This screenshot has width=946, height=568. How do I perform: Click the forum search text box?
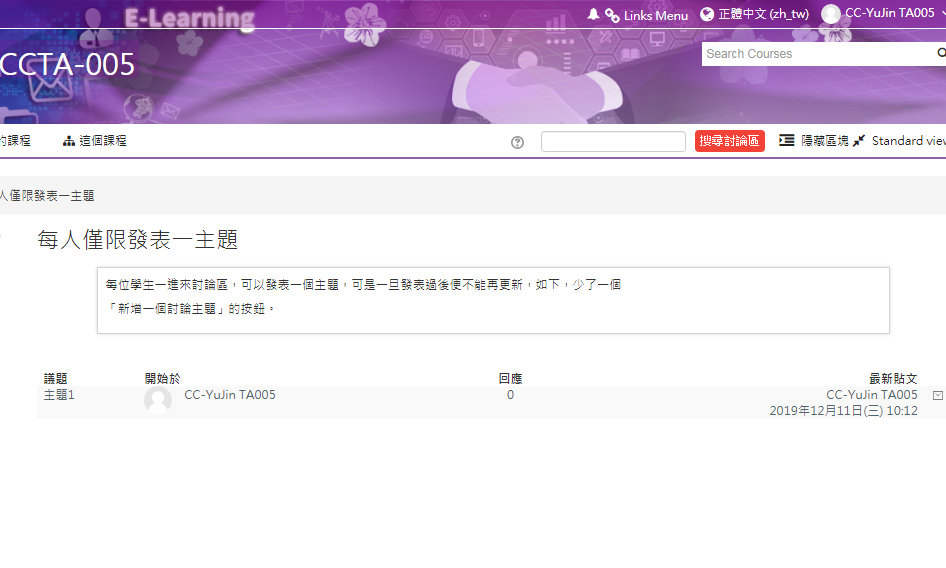point(612,142)
